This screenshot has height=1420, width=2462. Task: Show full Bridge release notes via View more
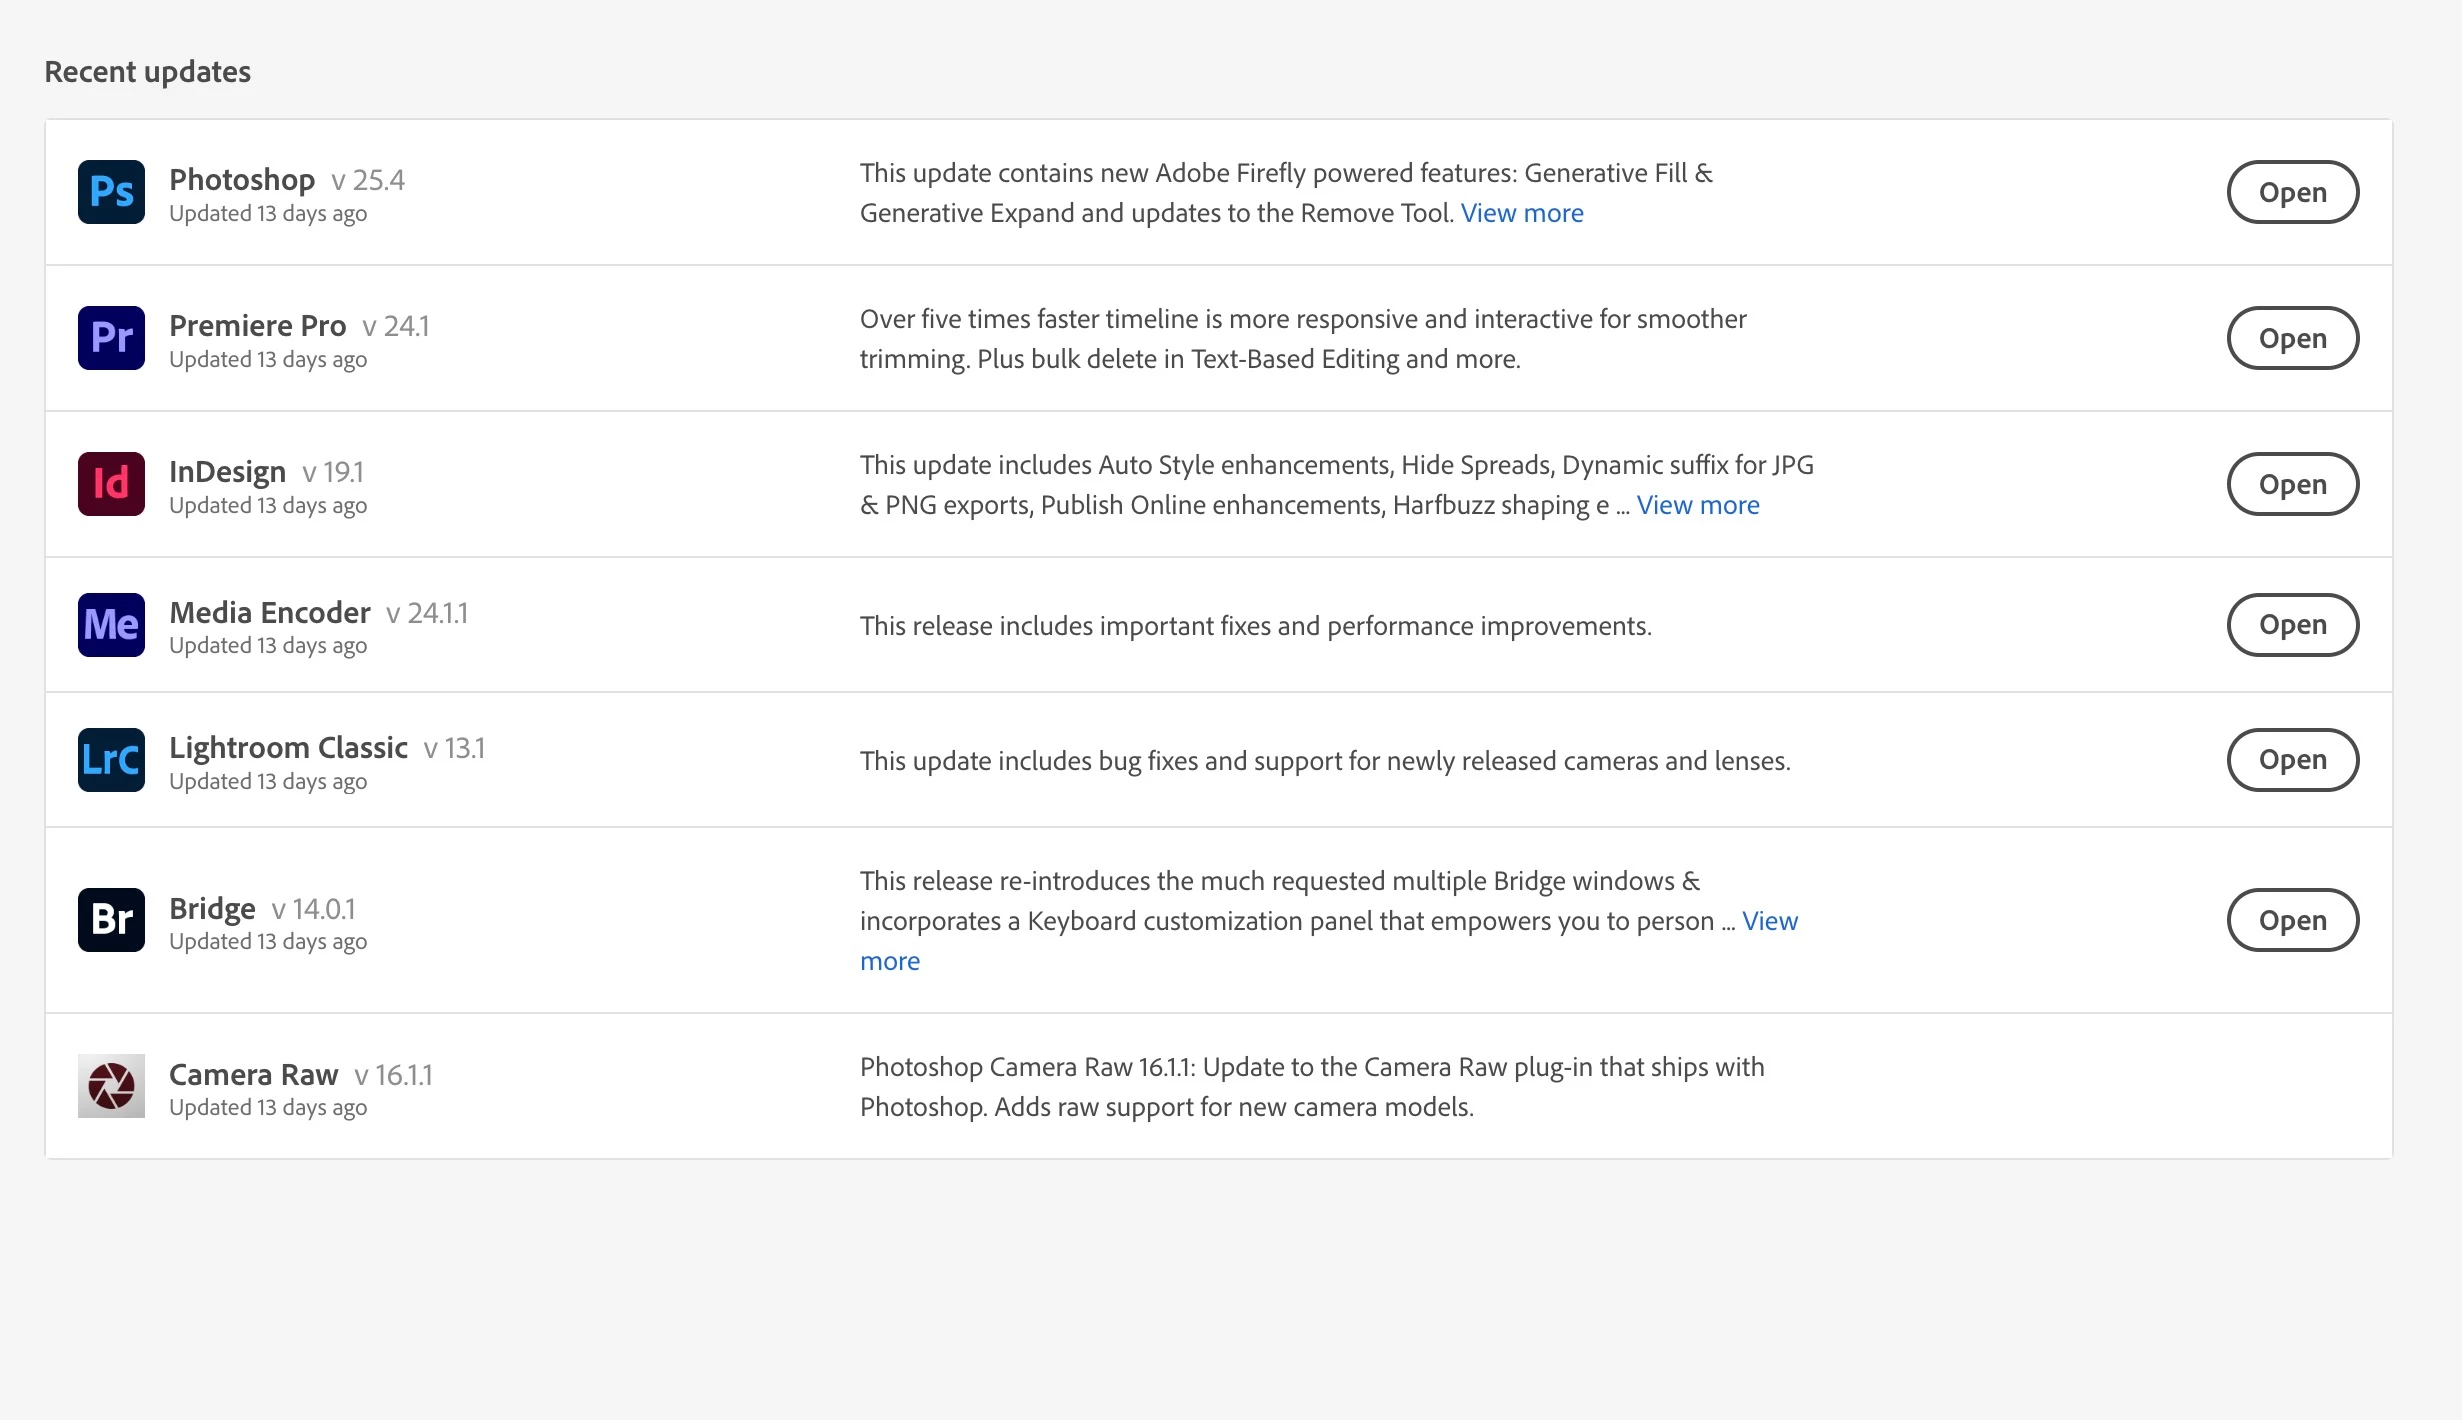click(x=1769, y=921)
